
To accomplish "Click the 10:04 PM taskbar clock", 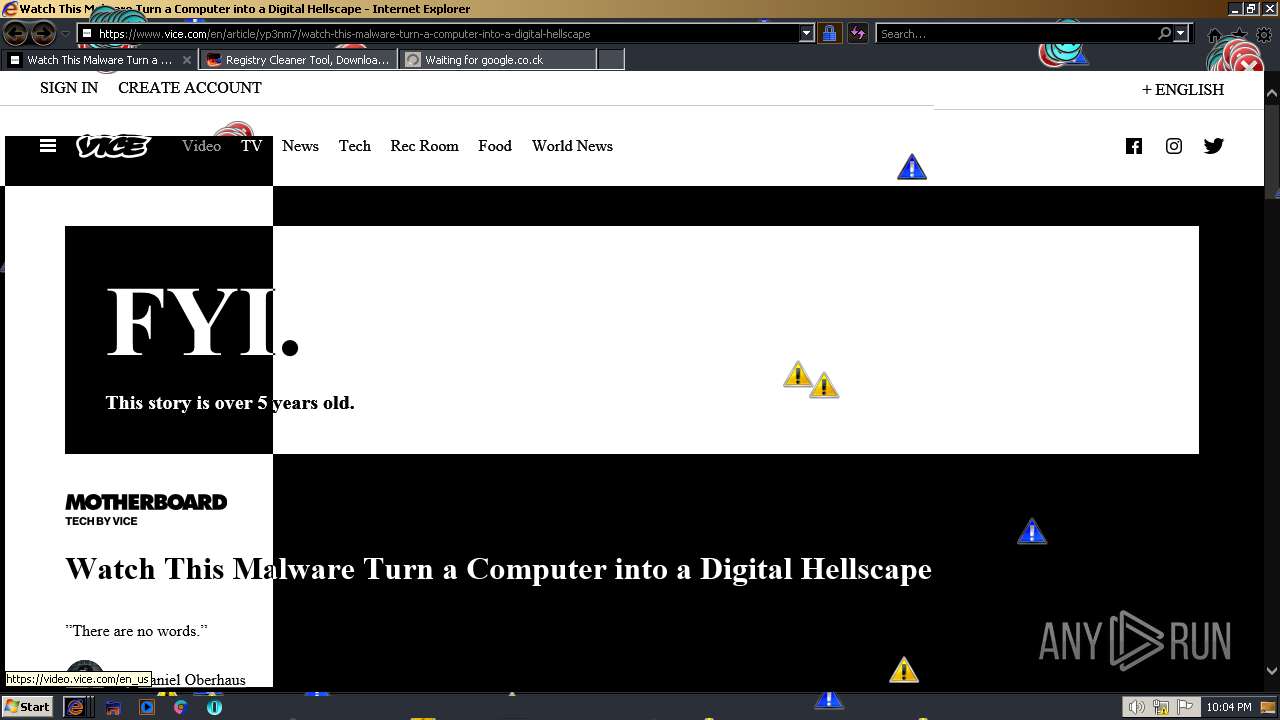I will pyautogui.click(x=1228, y=707).
